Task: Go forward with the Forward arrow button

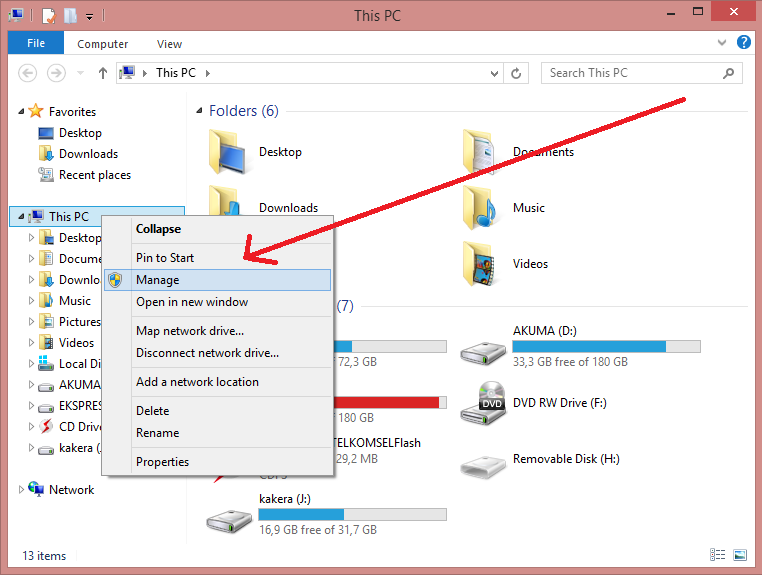Action: [x=56, y=73]
